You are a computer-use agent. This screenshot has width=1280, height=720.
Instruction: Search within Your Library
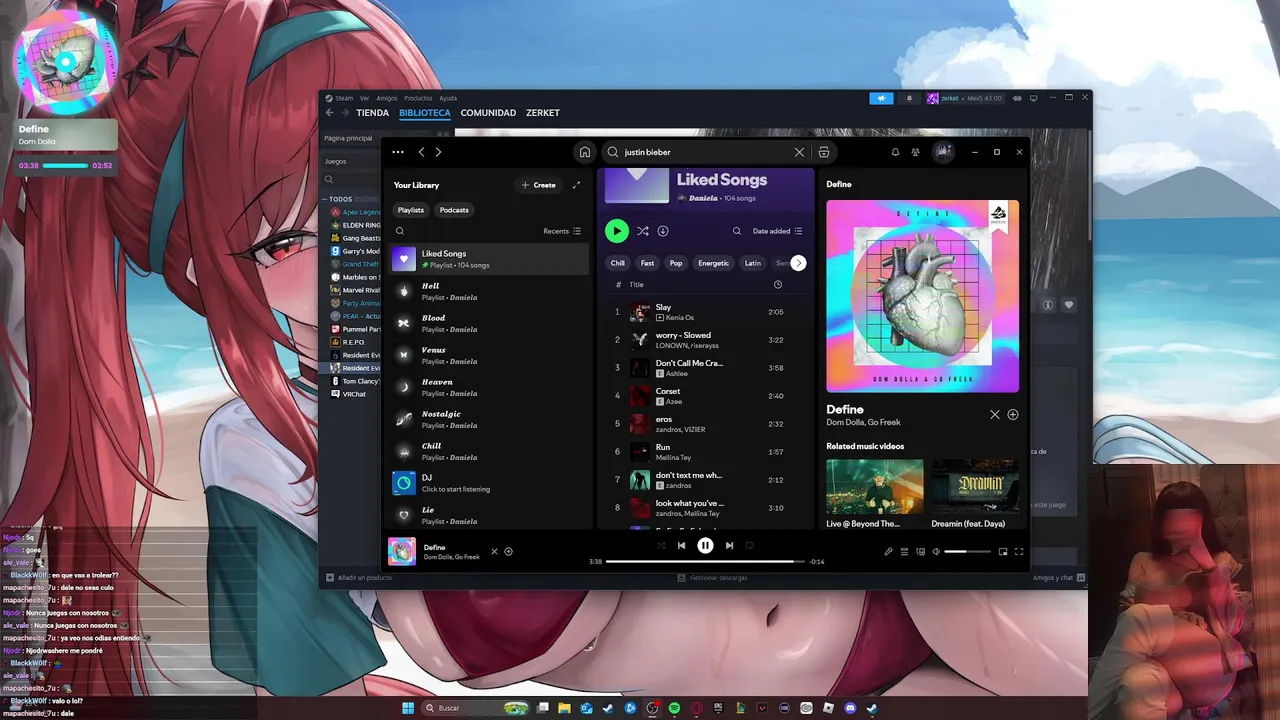400,231
